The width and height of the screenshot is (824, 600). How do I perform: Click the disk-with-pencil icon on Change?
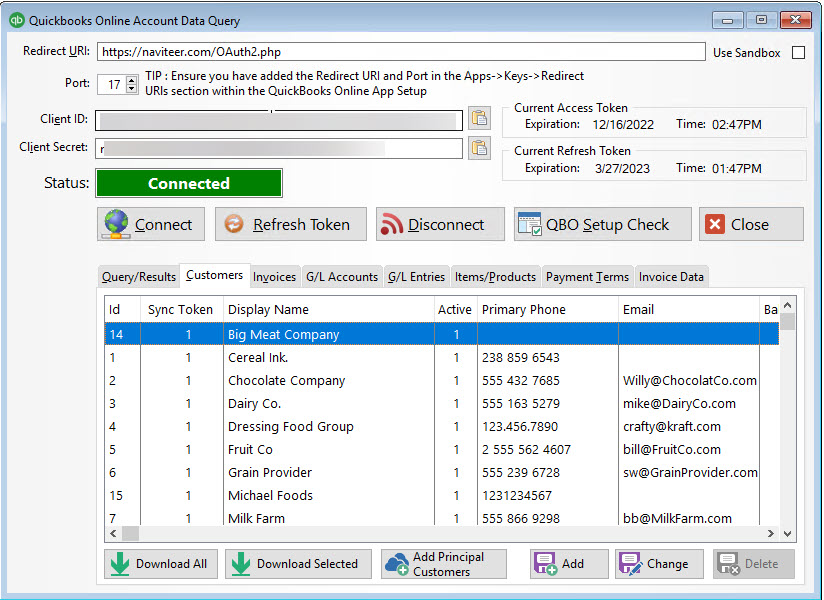point(630,564)
